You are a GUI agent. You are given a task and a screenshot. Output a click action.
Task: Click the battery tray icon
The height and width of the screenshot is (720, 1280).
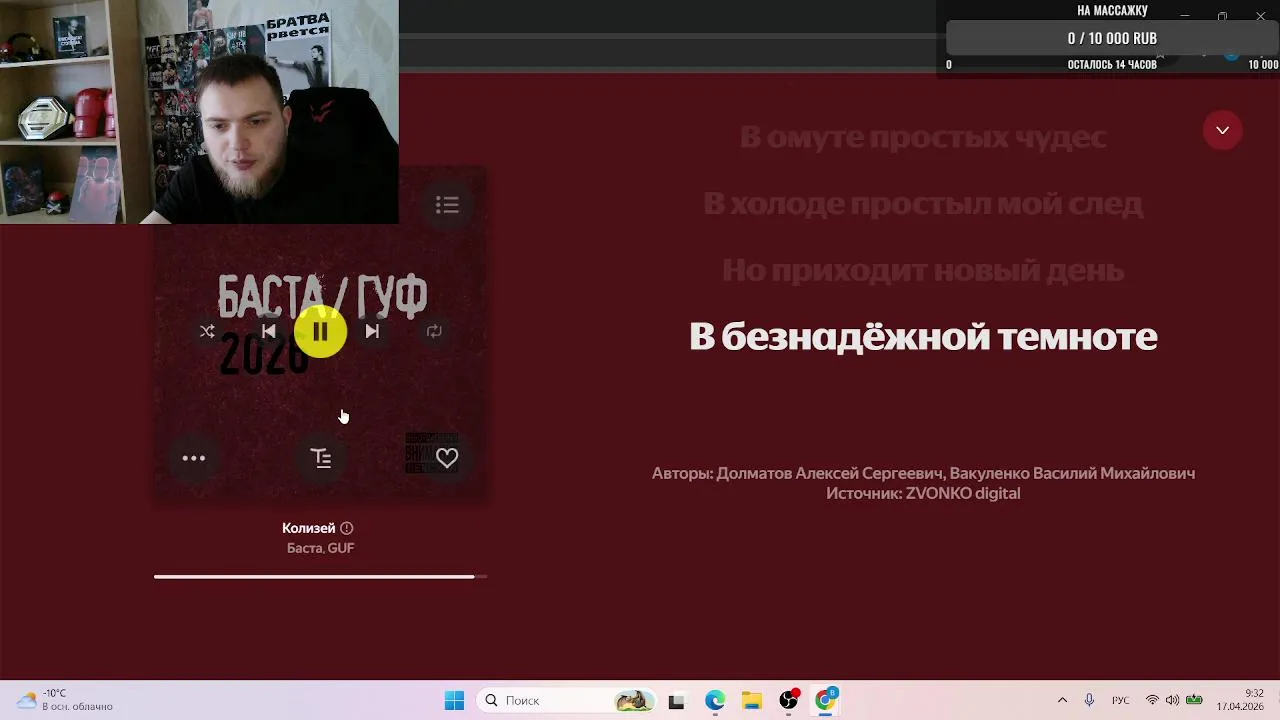[1194, 701]
